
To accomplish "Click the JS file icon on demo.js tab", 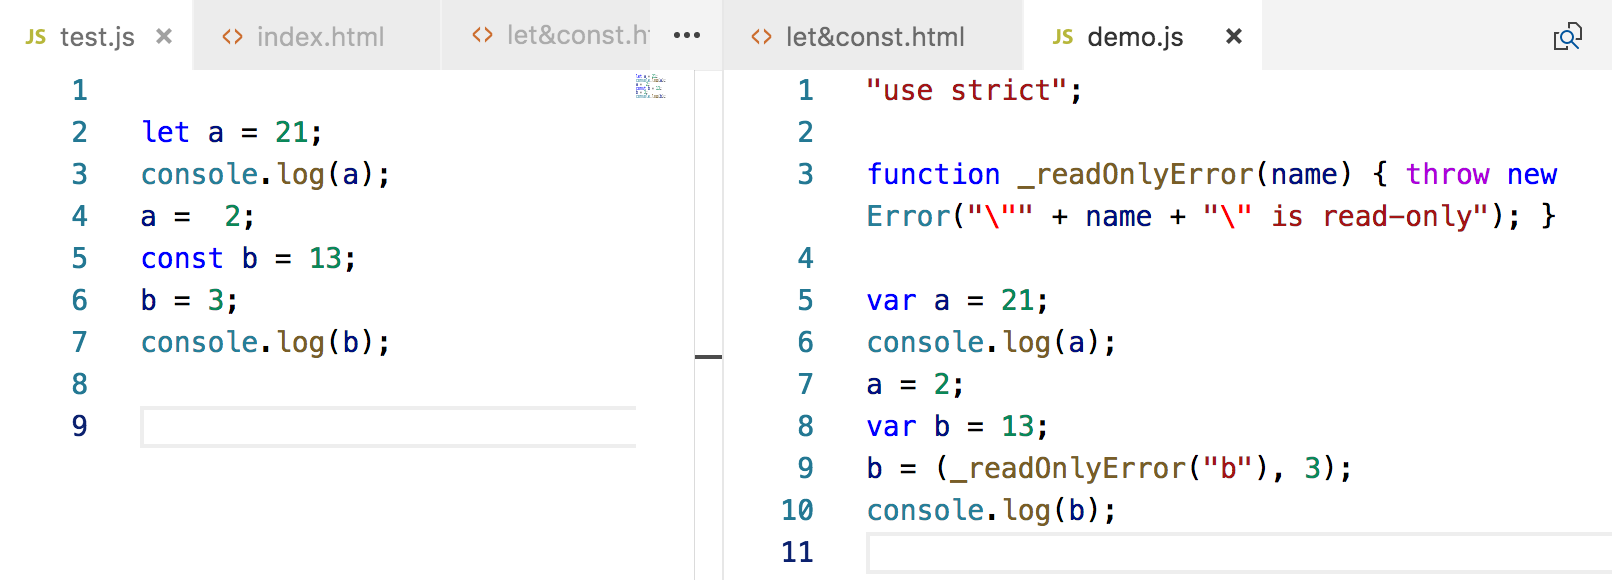I will point(1063,37).
